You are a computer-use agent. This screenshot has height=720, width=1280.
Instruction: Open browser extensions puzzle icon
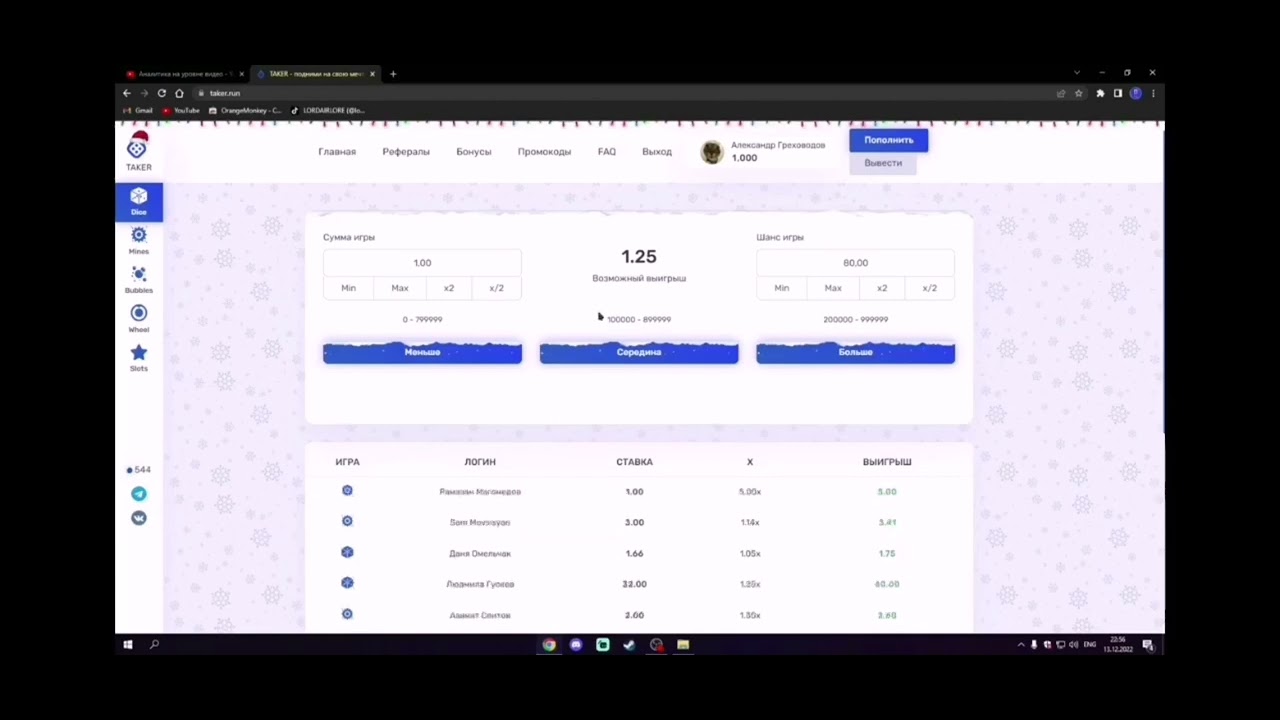click(x=1100, y=93)
